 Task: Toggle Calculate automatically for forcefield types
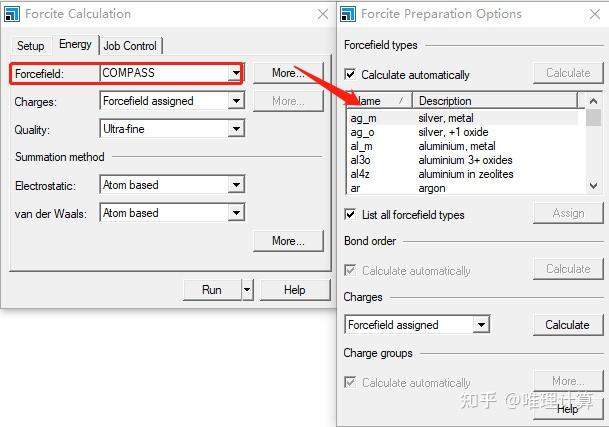(351, 75)
